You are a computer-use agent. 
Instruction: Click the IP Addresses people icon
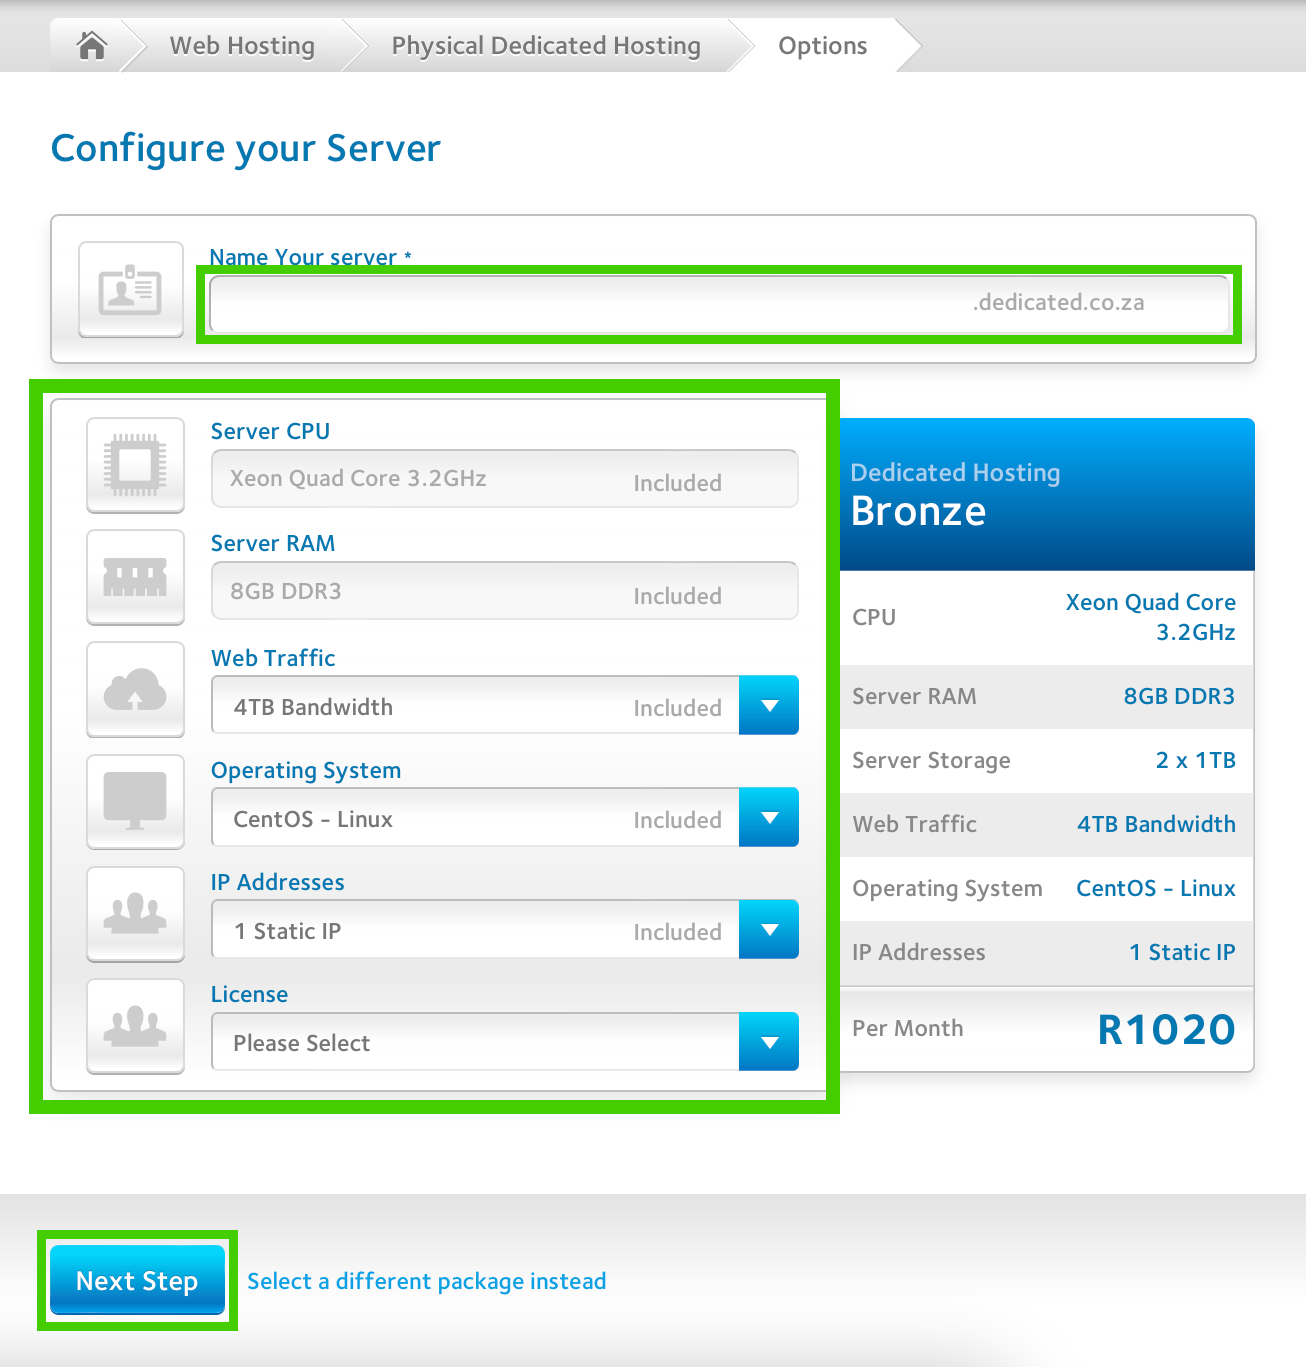(136, 913)
